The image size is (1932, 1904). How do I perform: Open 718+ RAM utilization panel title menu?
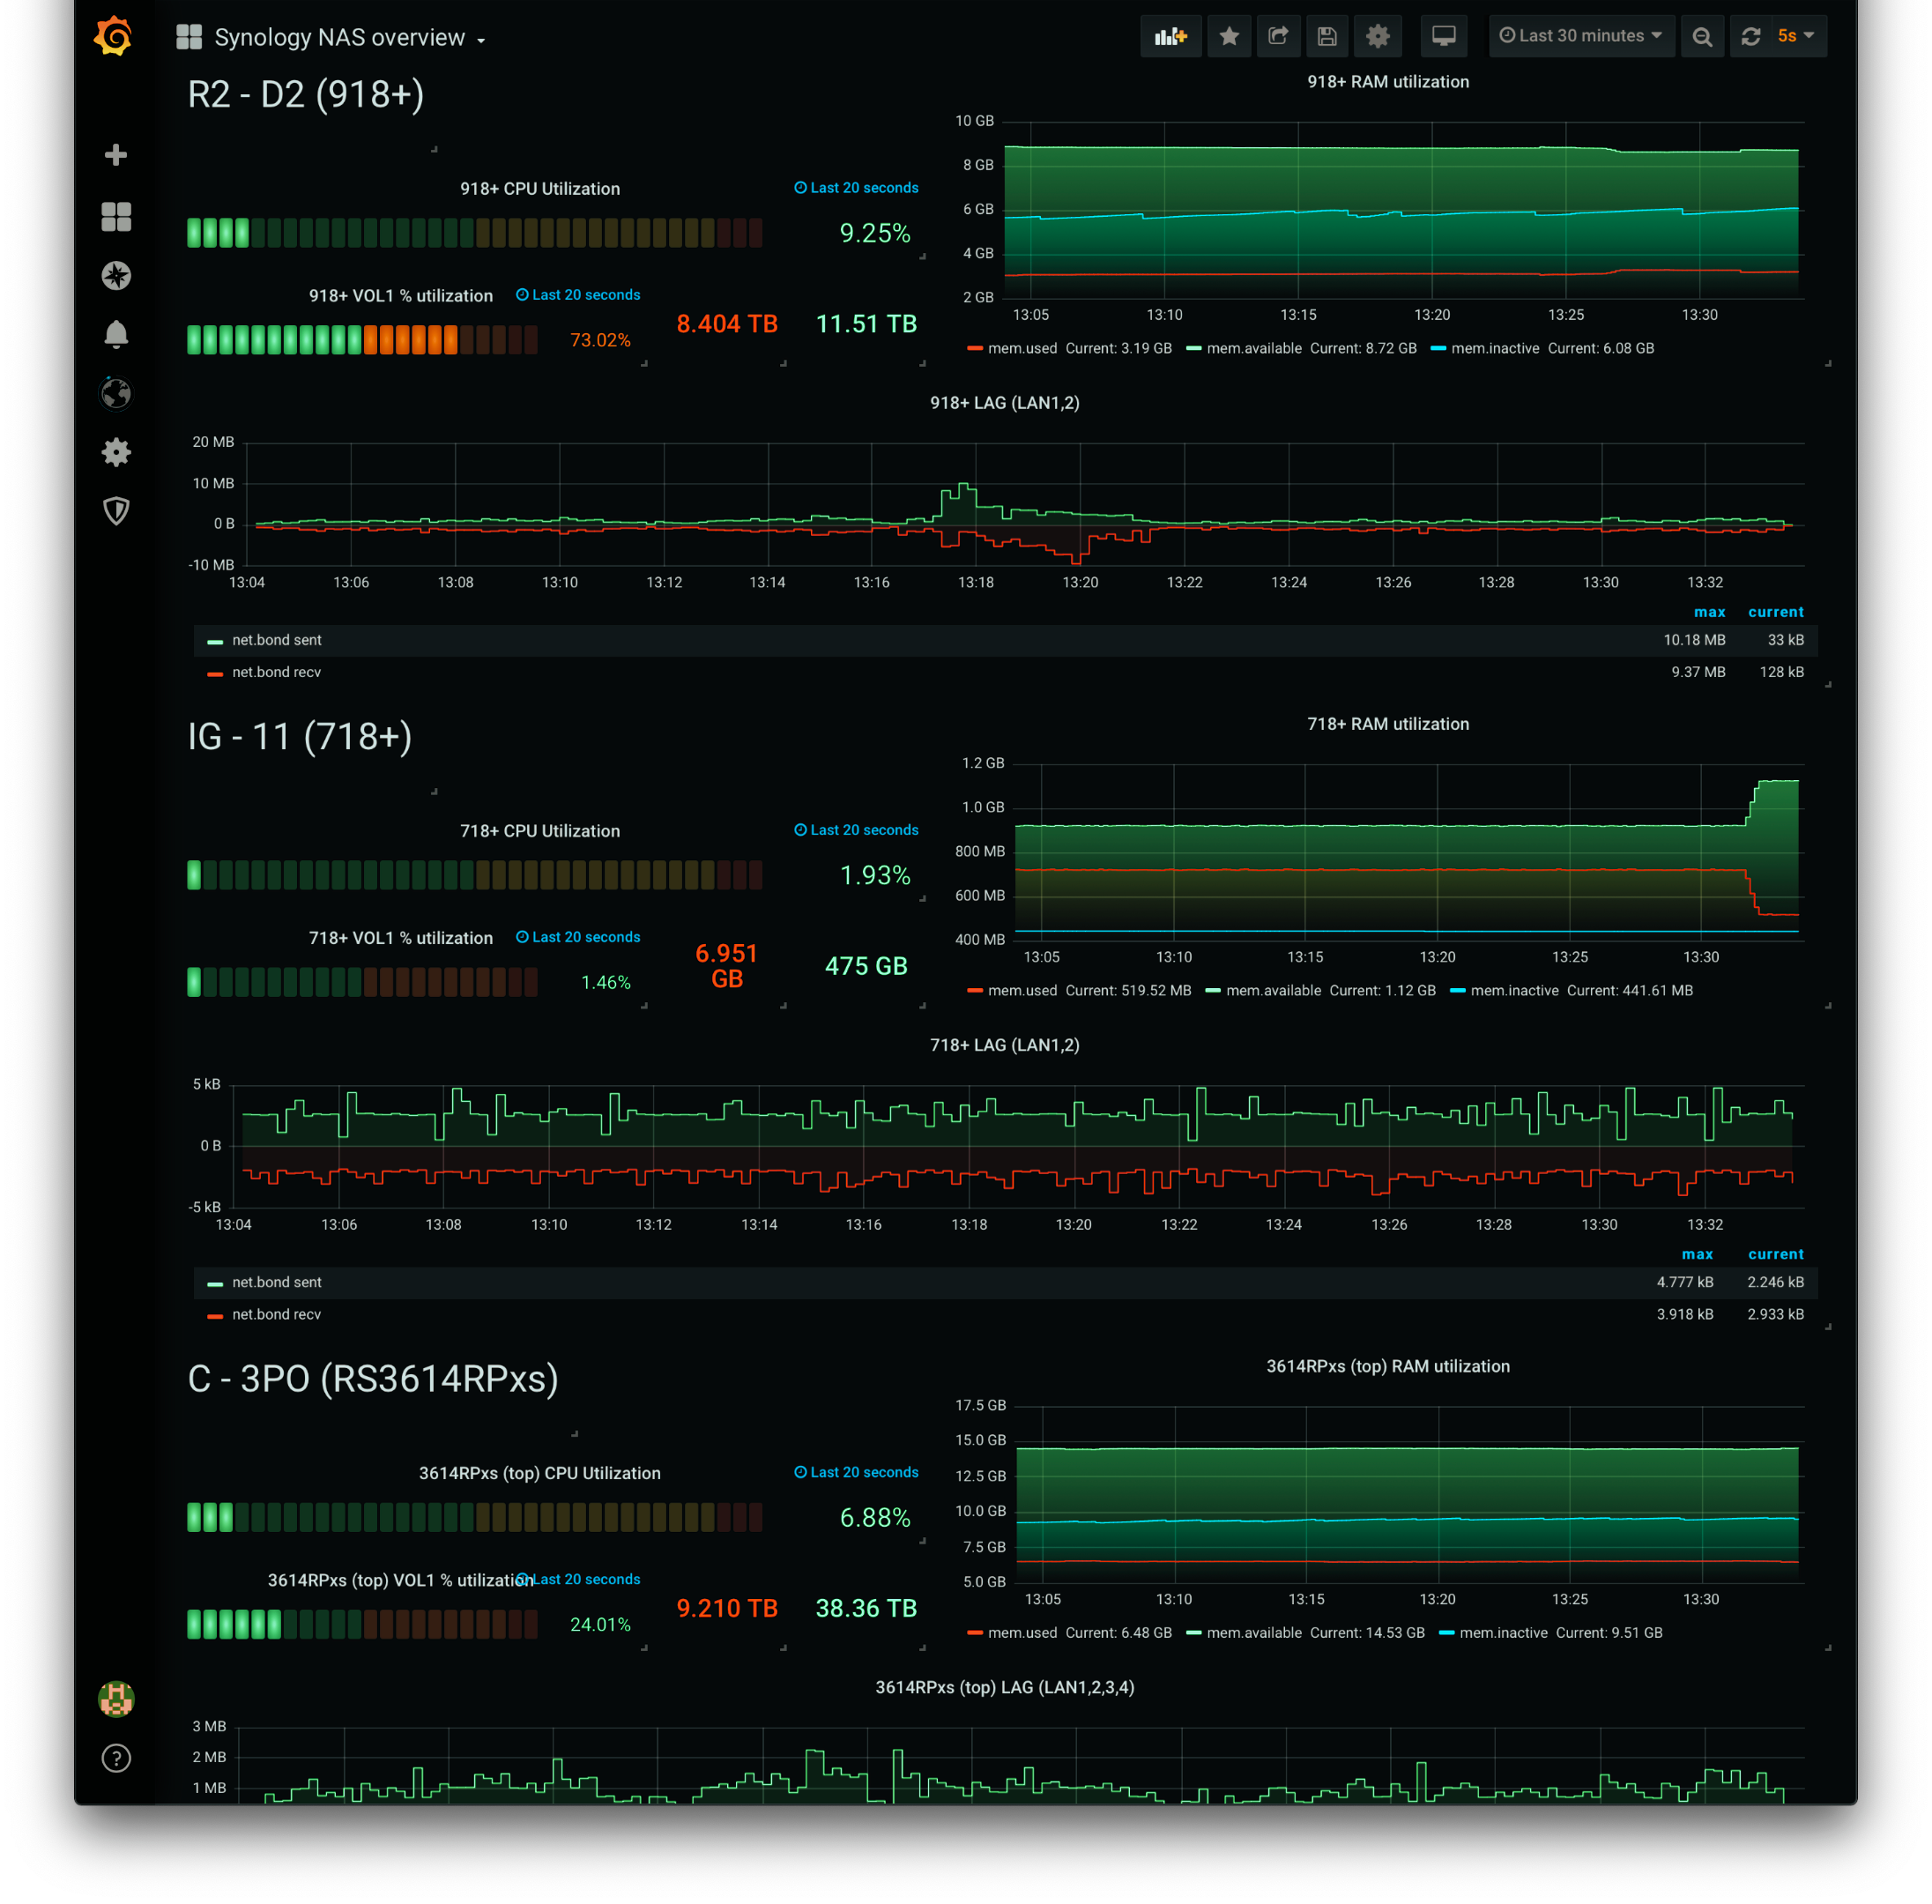point(1388,724)
